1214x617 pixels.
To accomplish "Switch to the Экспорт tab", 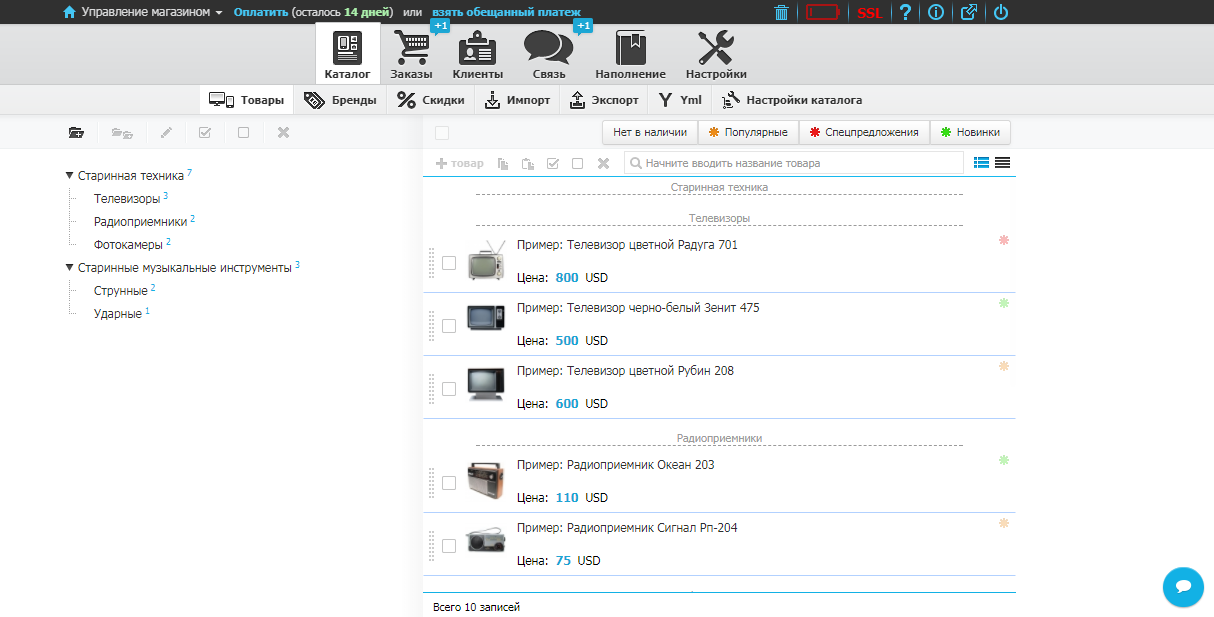I will (604, 100).
